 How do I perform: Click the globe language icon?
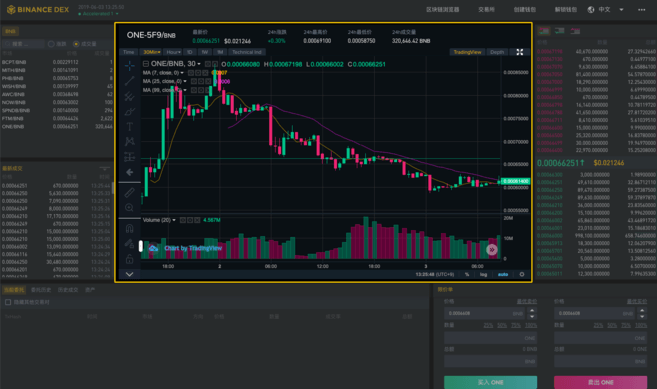click(591, 10)
